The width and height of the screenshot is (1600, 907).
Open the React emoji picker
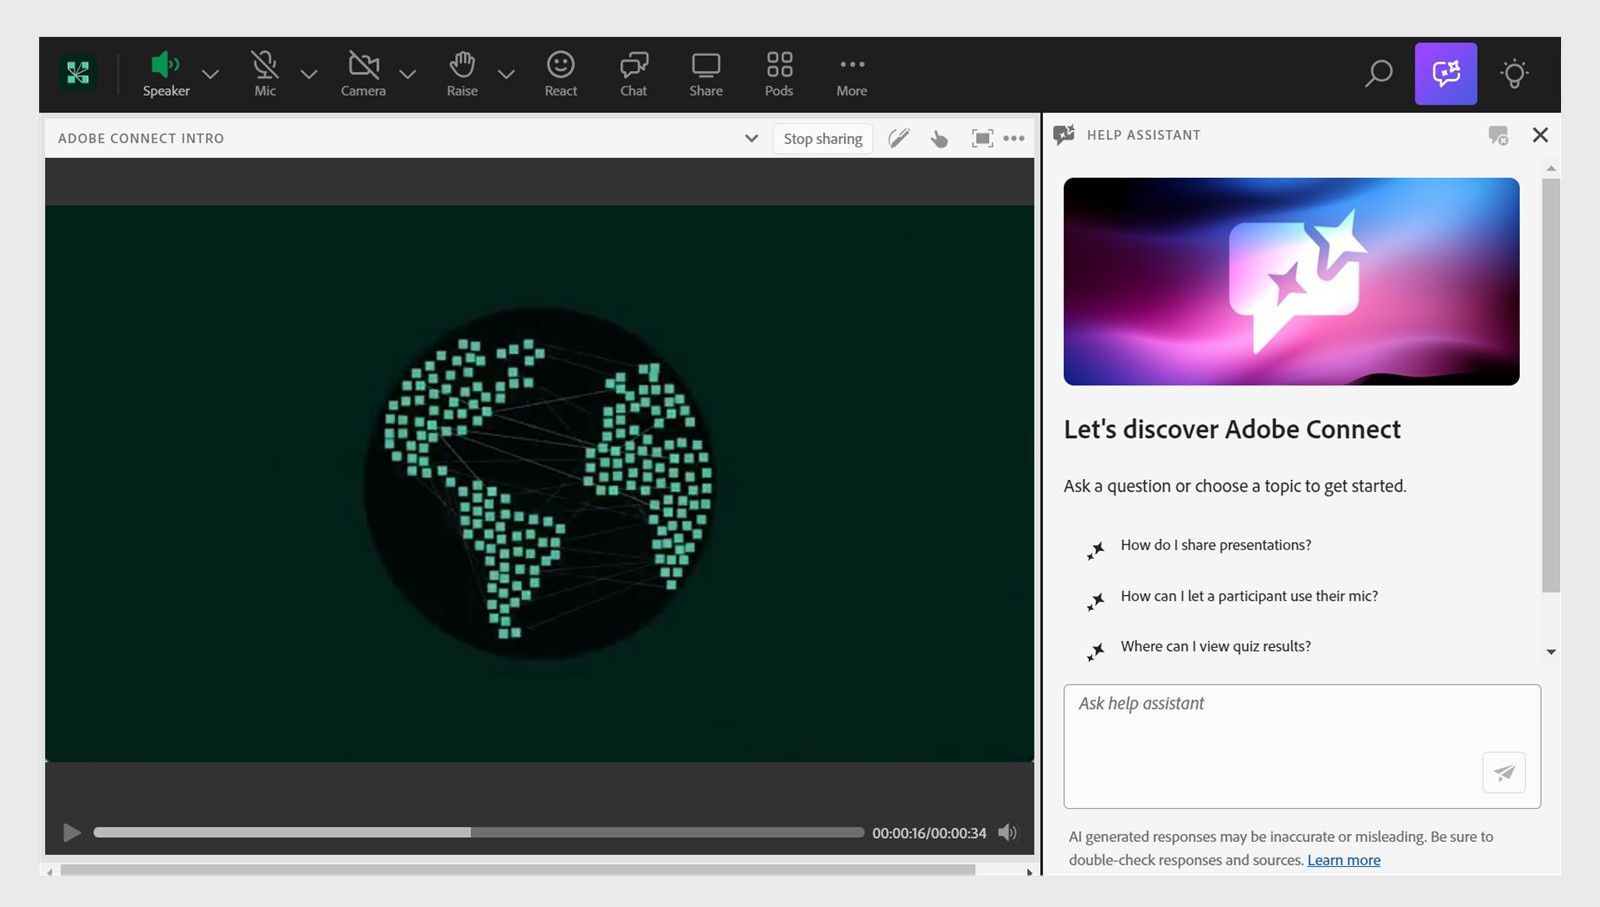coord(561,75)
